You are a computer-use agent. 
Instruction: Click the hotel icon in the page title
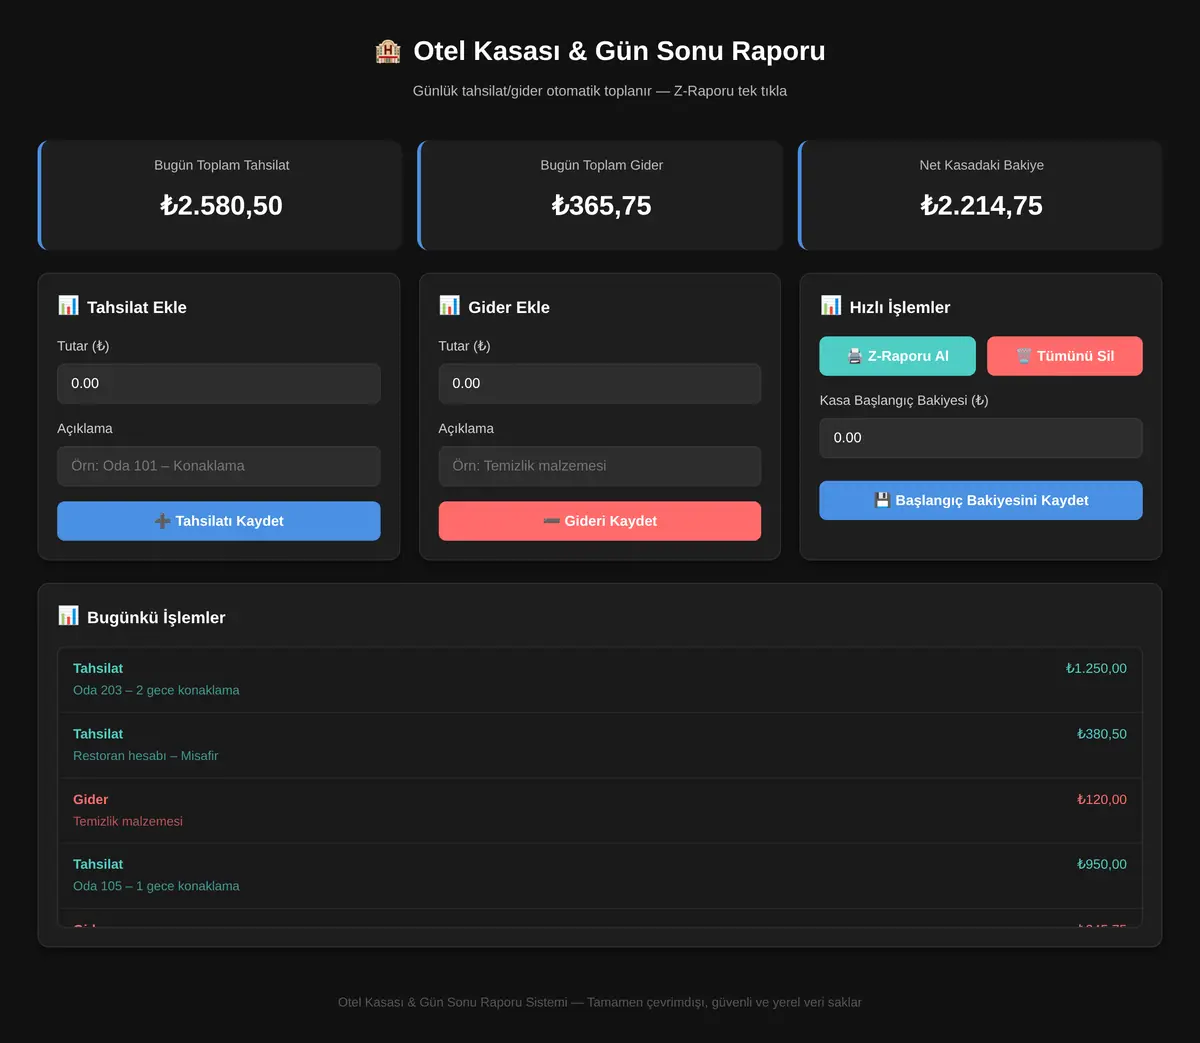(x=388, y=51)
